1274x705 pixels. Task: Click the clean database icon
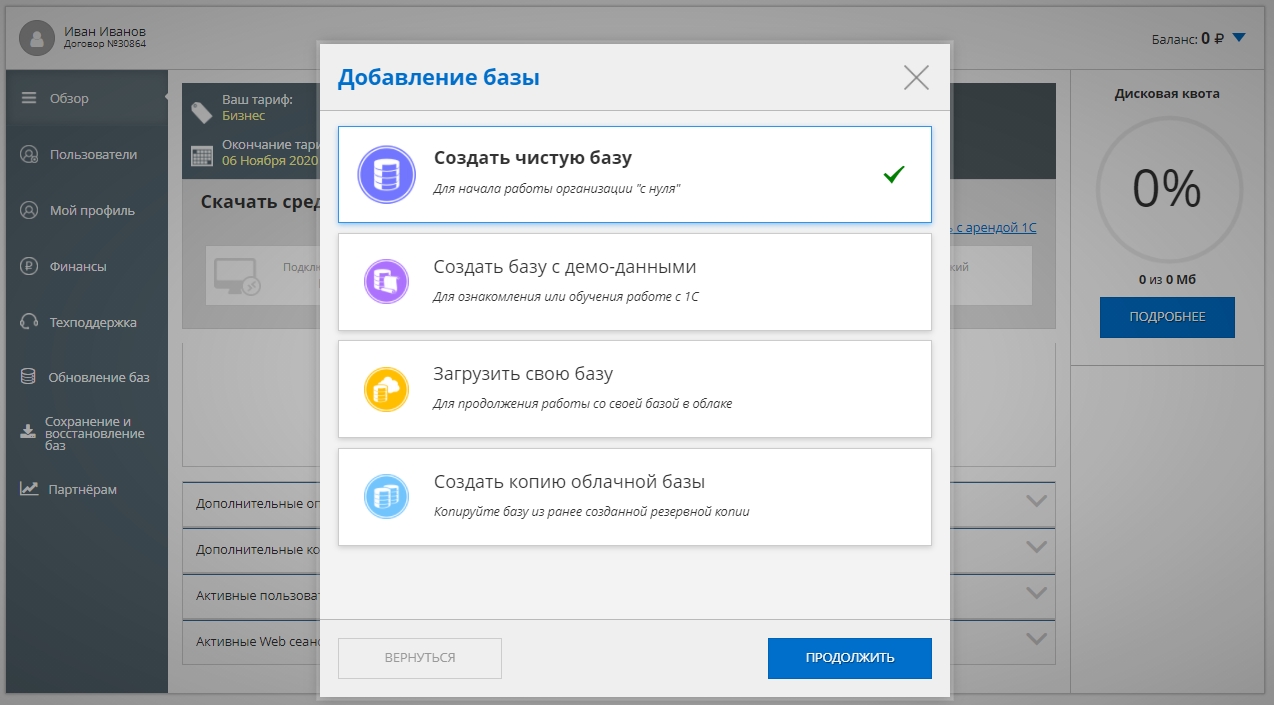point(386,175)
